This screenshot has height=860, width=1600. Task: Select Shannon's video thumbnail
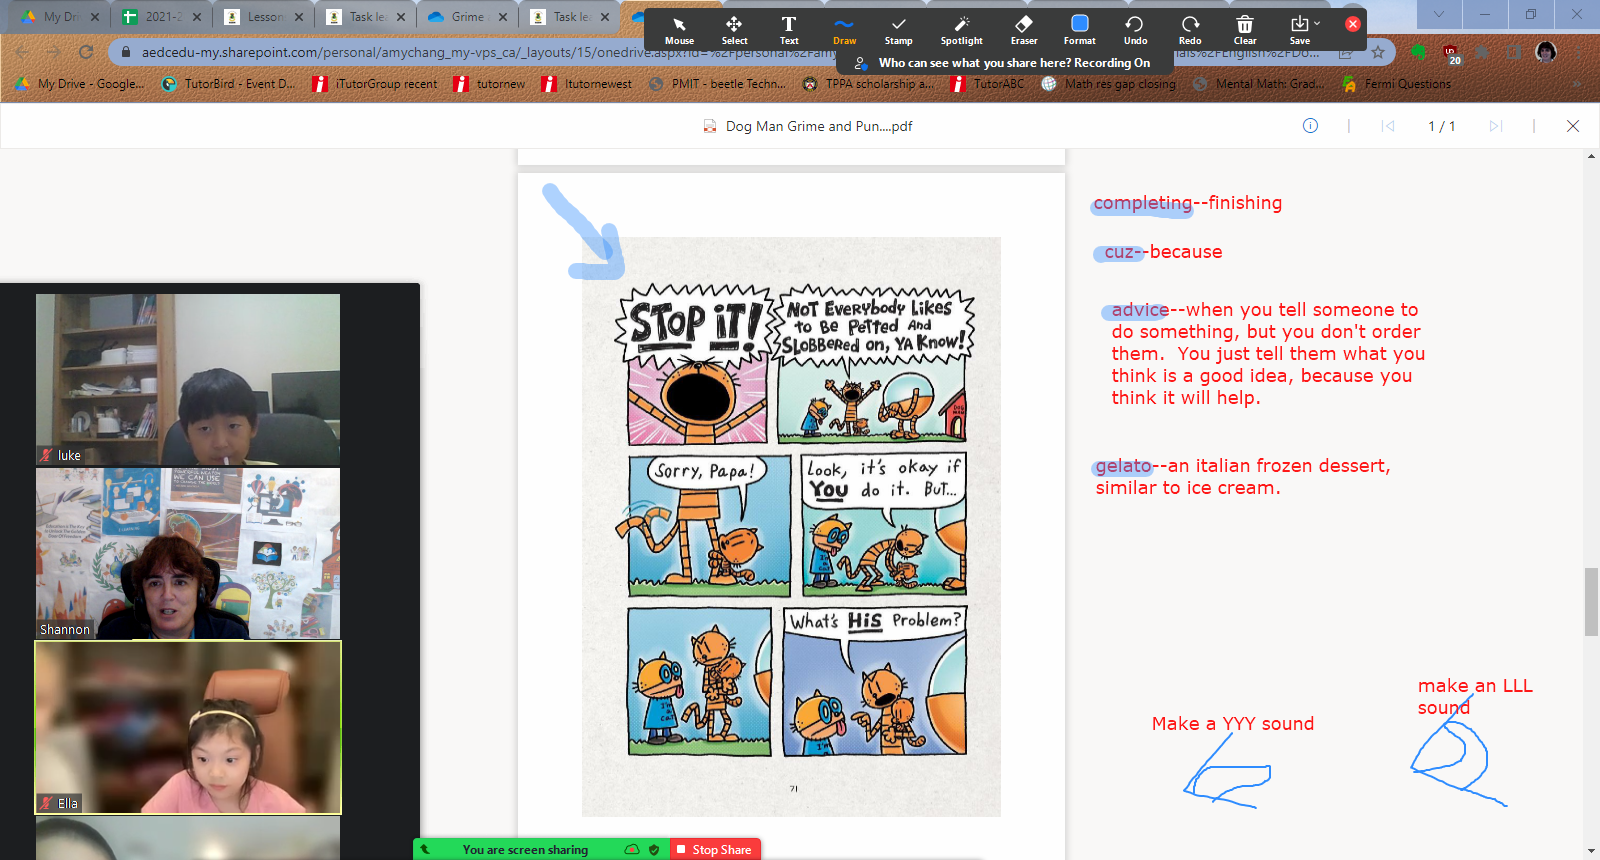[188, 553]
